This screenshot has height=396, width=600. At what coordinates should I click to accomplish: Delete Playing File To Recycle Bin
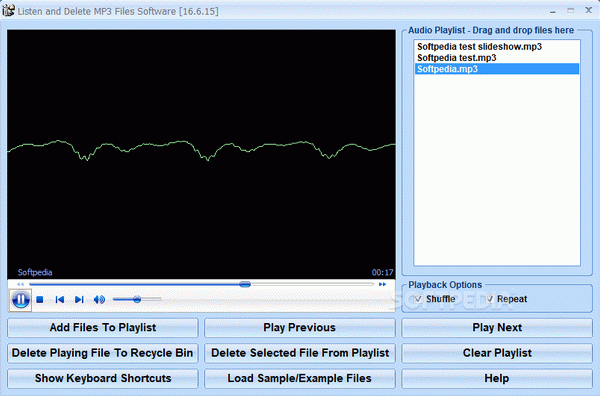coord(103,353)
